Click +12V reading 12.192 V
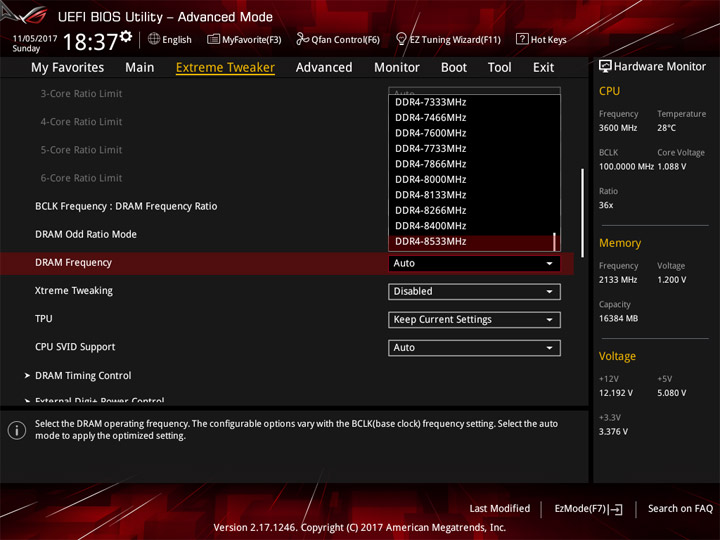 pos(616,393)
